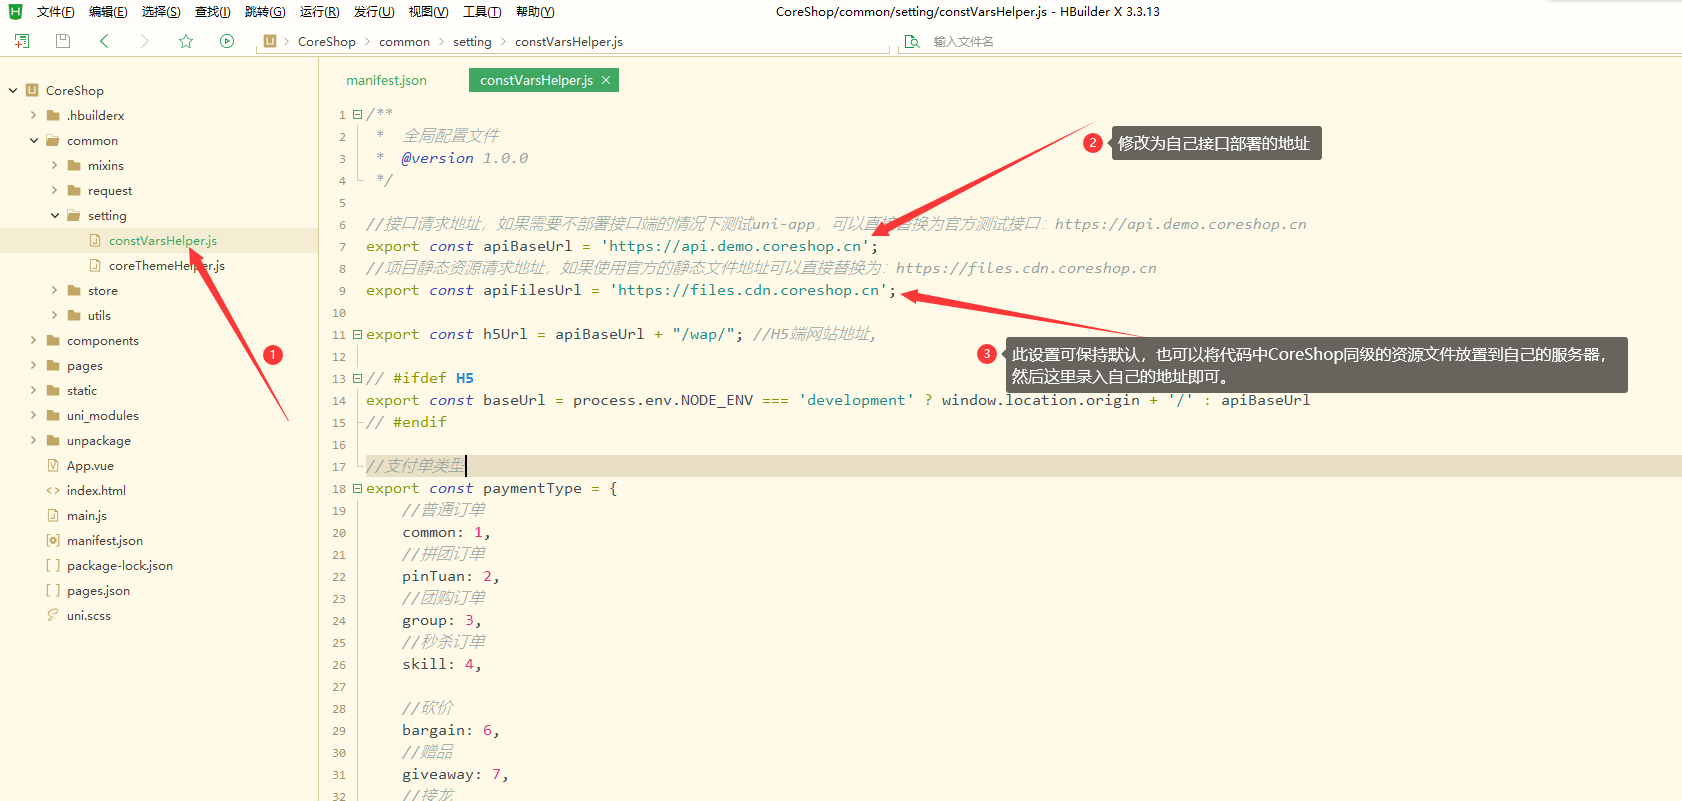The width and height of the screenshot is (1682, 801).
Task: Click the package-lock.json file icon
Action: pos(53,566)
